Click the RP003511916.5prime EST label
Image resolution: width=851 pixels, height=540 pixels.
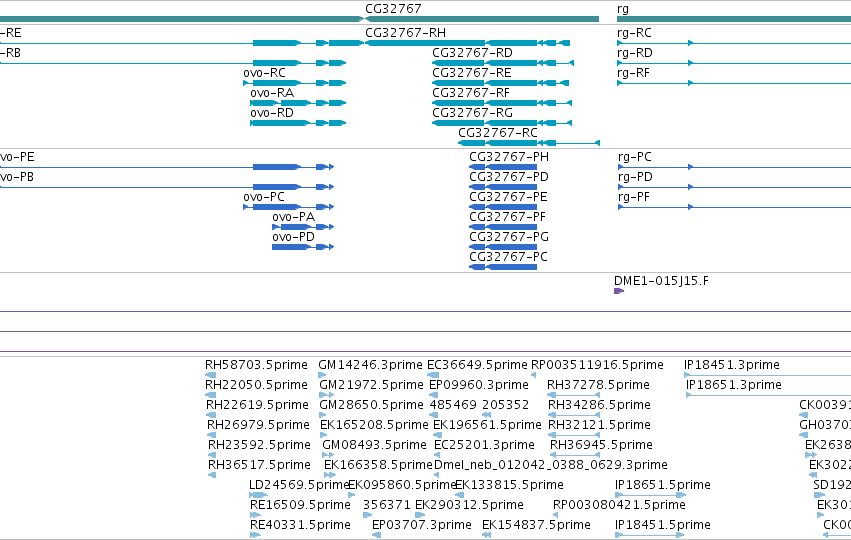597,365
